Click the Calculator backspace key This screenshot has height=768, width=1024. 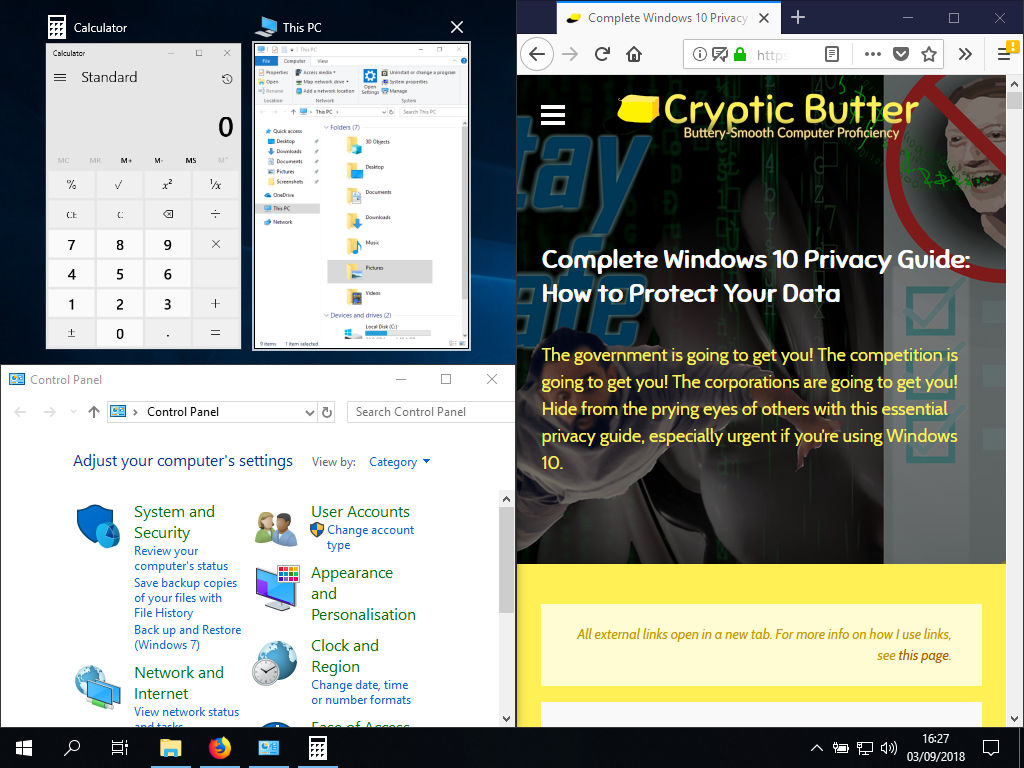tap(167, 214)
